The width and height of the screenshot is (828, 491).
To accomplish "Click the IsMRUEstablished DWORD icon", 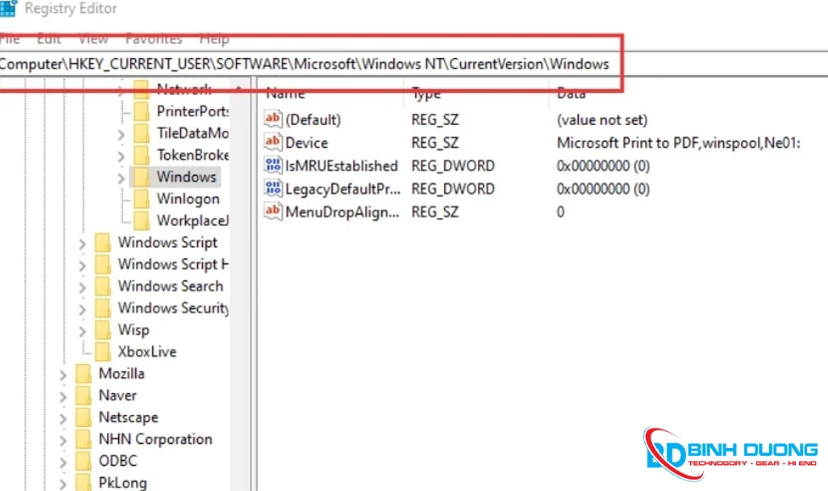I will tap(273, 165).
